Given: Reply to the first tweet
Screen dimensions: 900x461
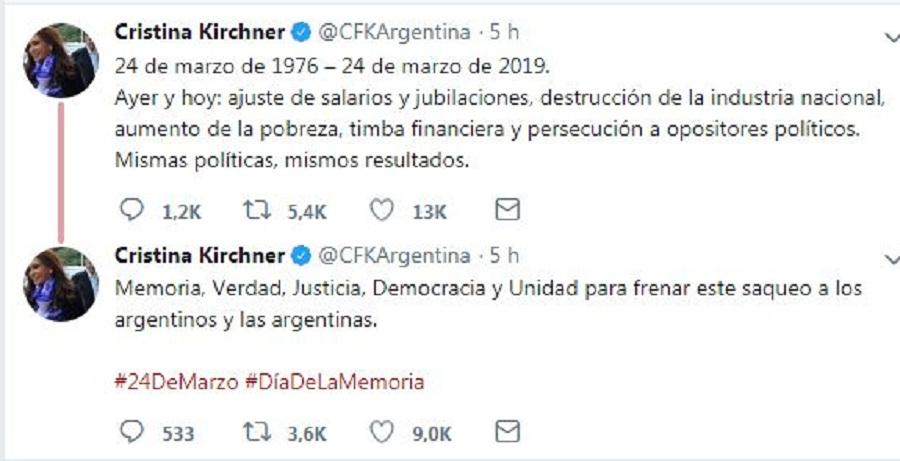Looking at the screenshot, I should (x=130, y=211).
